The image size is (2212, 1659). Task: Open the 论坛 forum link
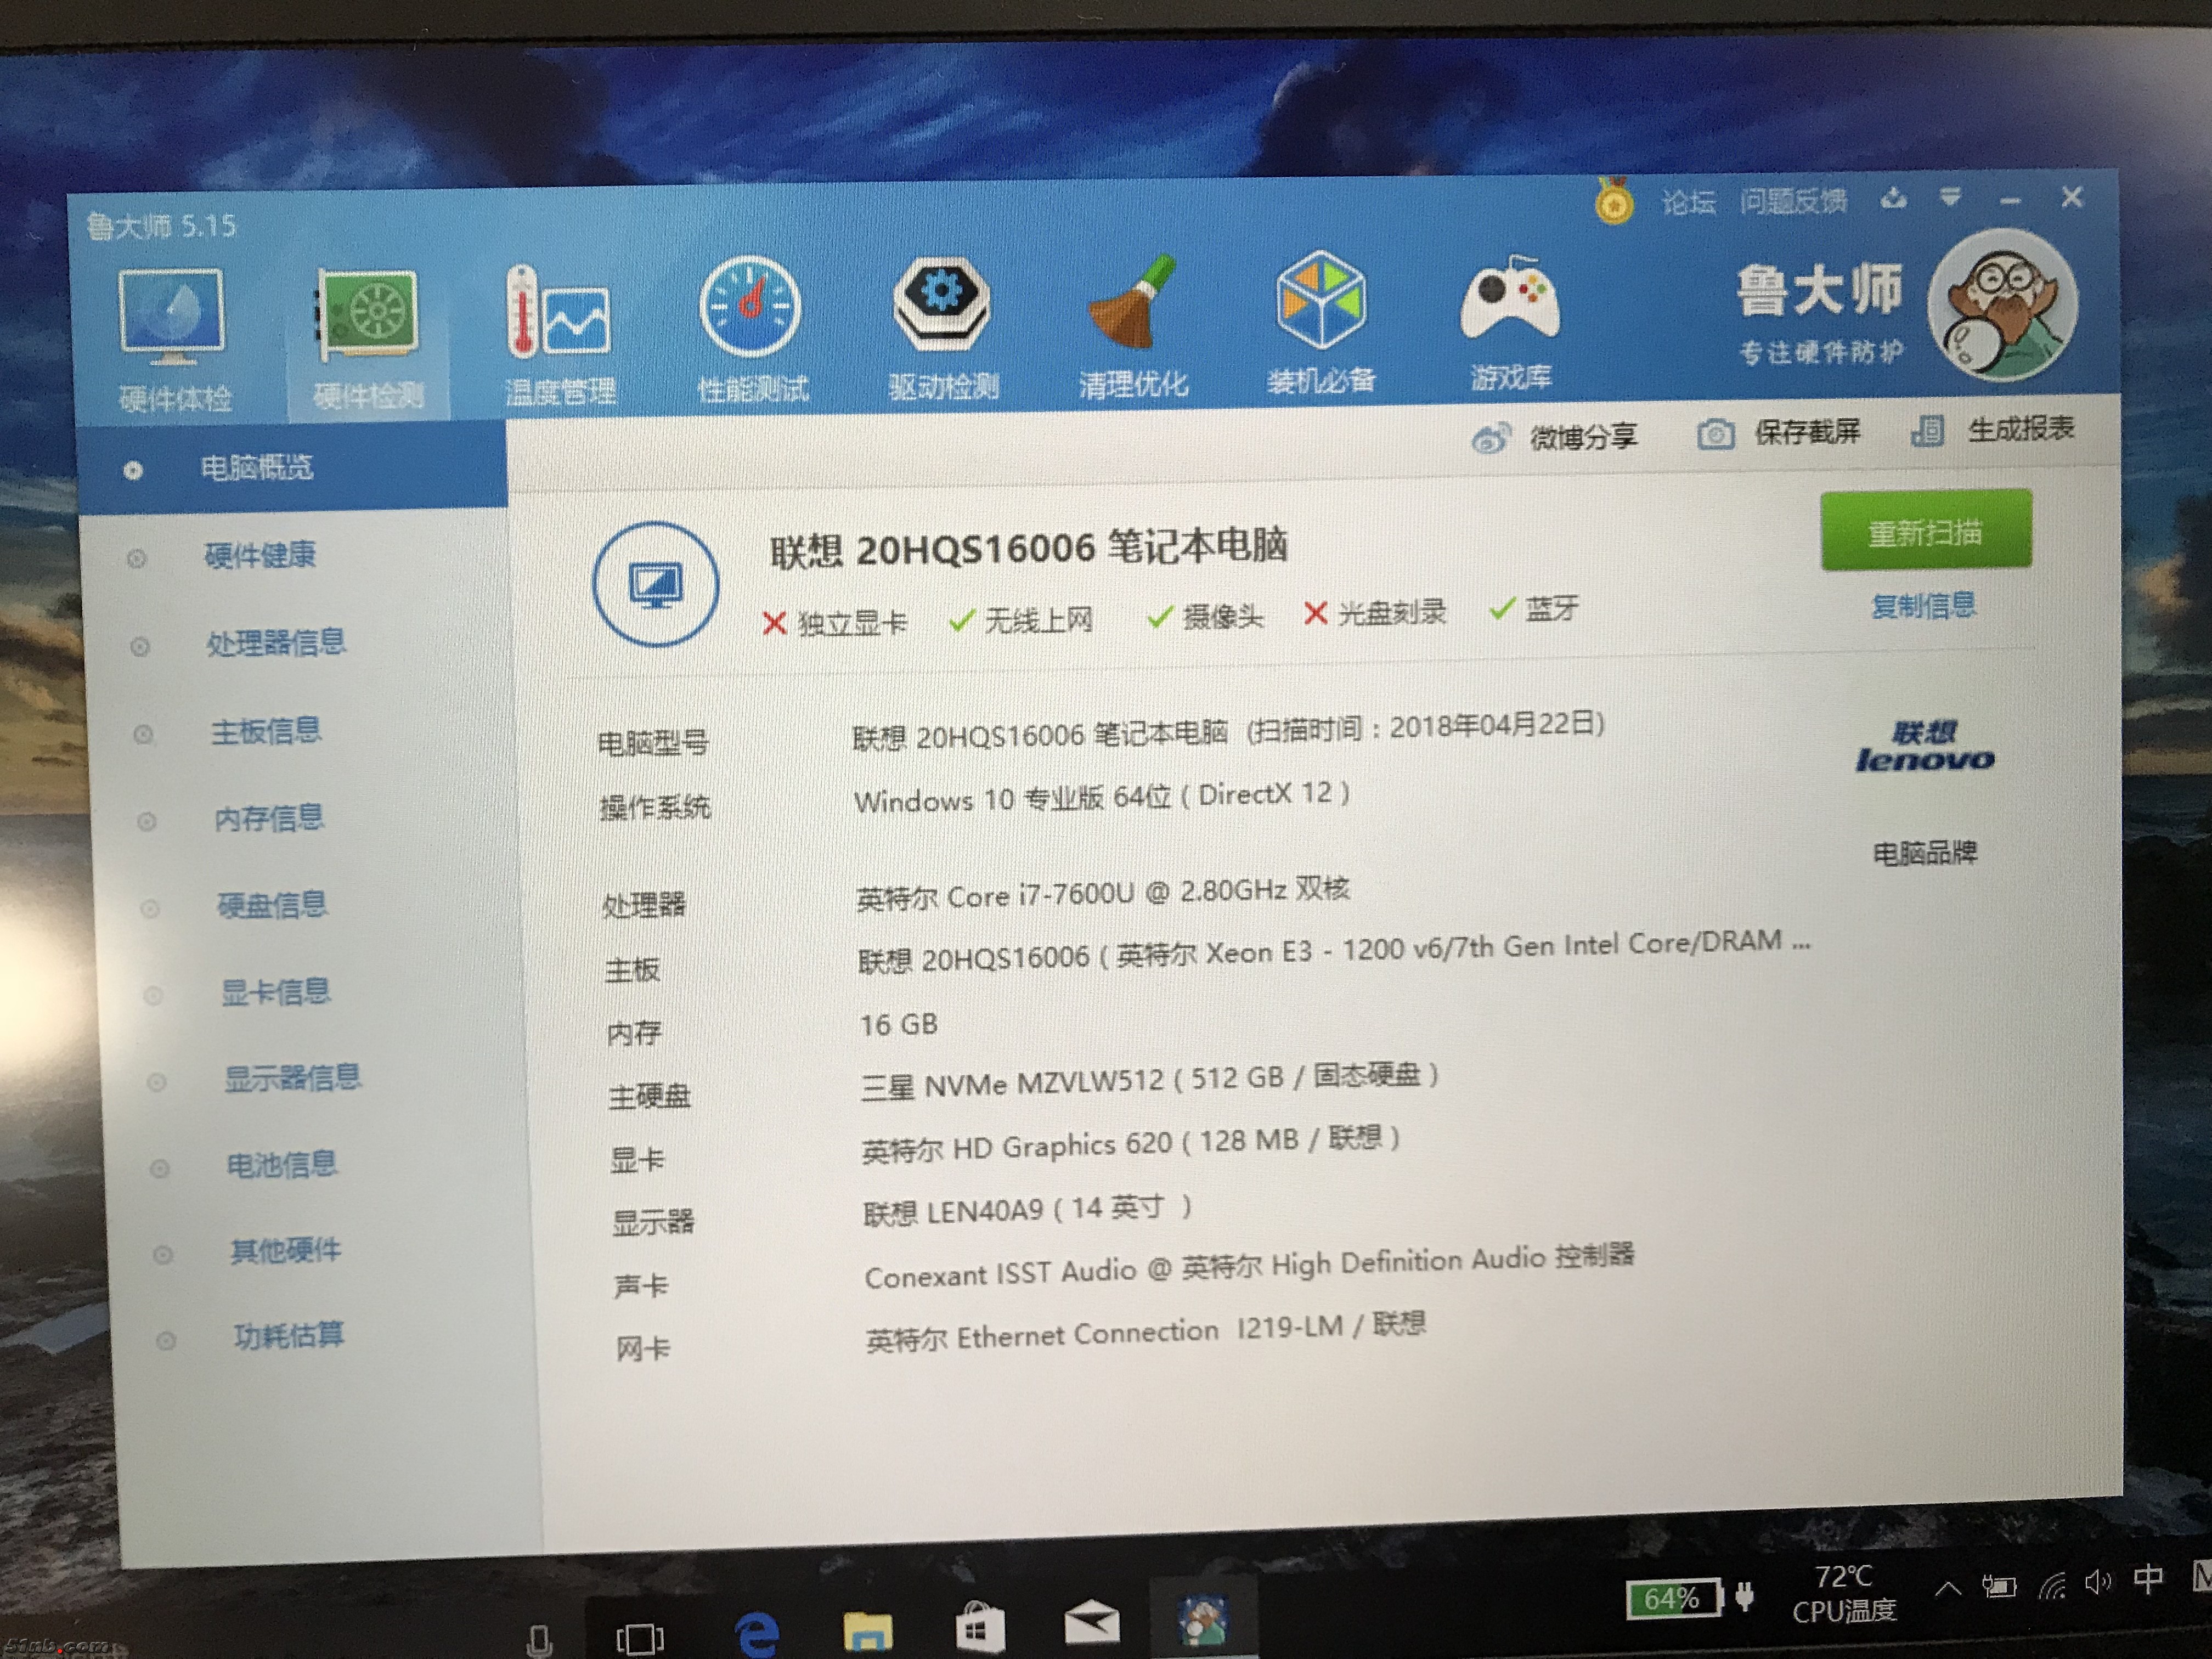[1688, 203]
